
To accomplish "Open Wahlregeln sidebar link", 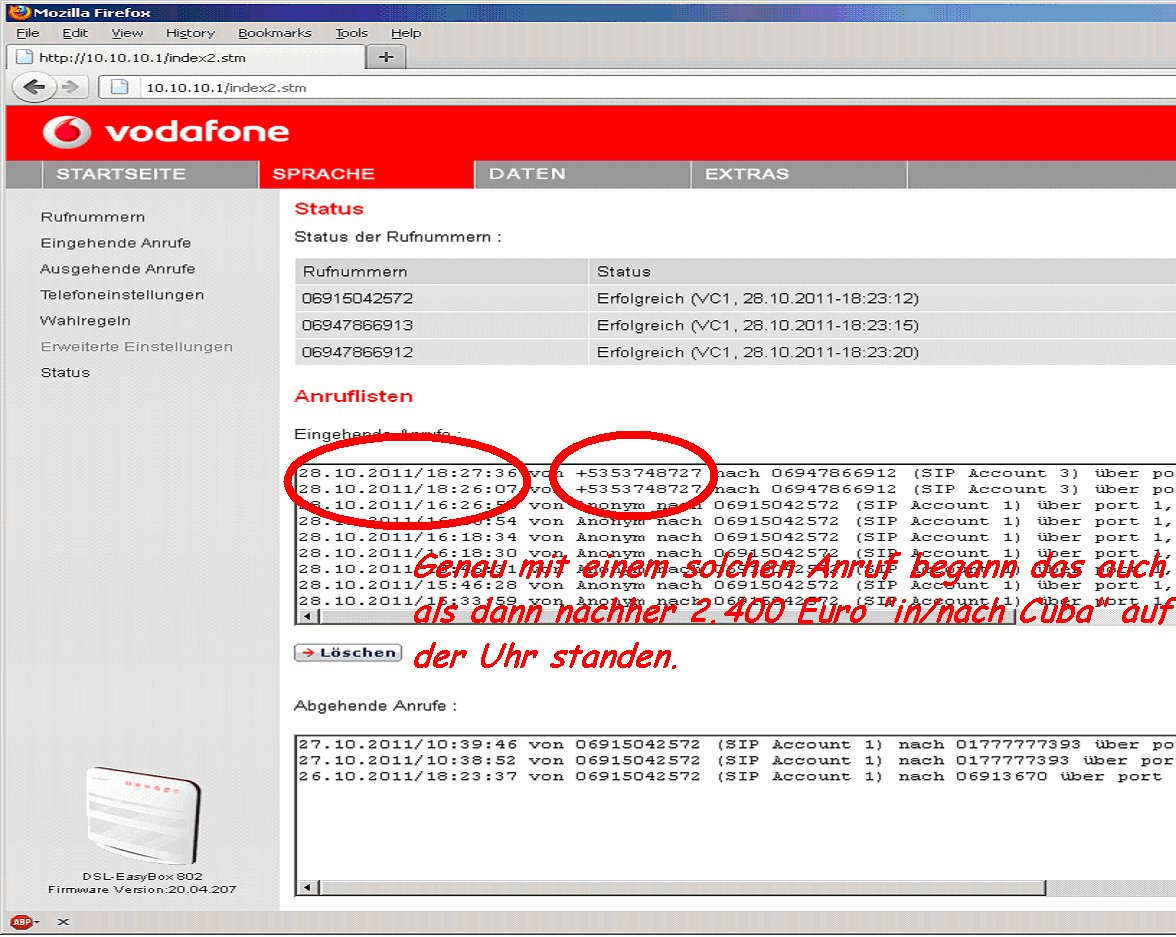I will (x=85, y=321).
